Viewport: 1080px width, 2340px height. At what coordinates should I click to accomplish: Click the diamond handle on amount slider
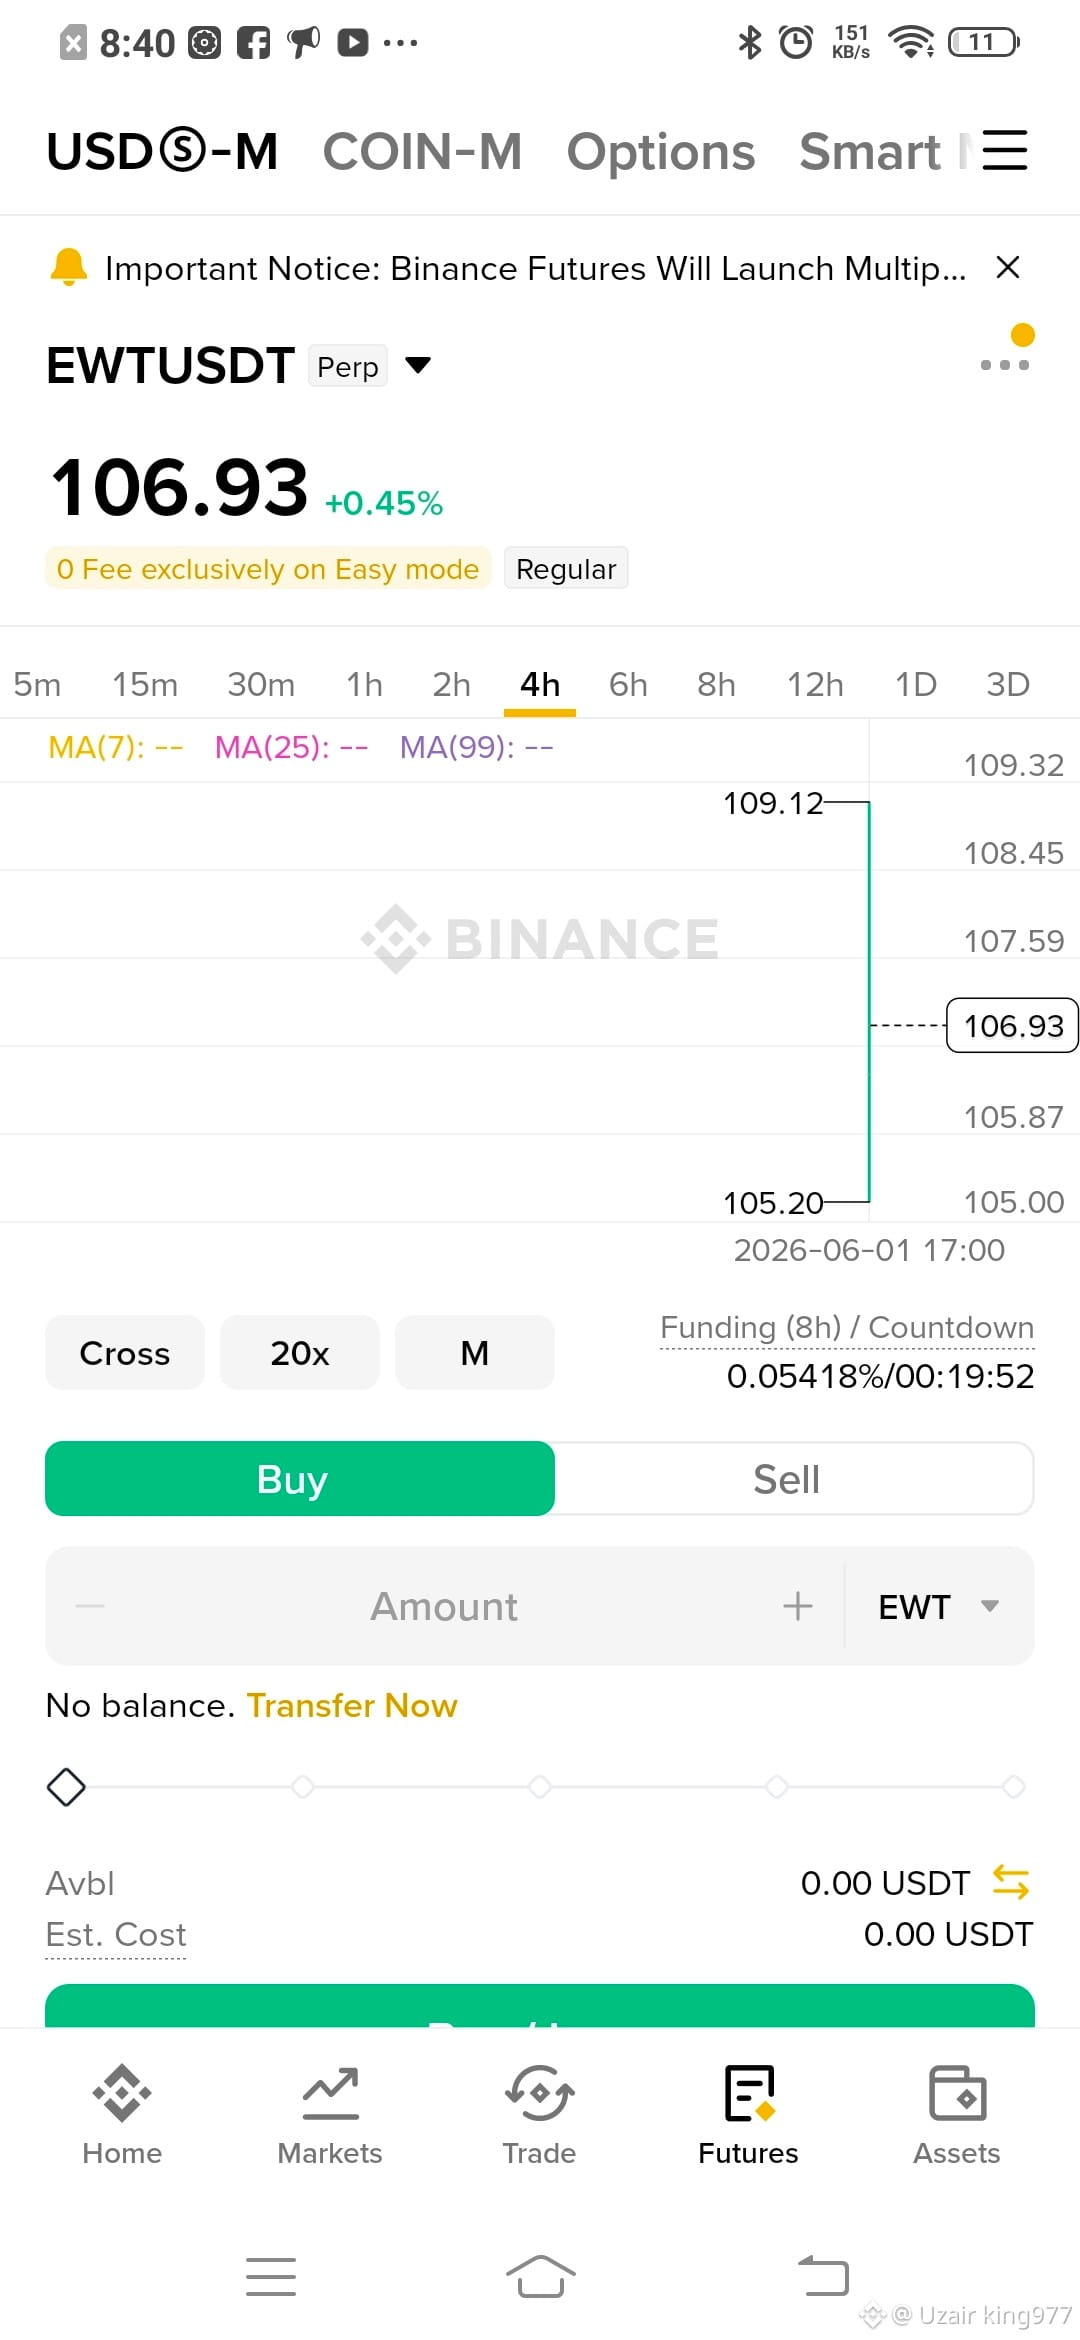[66, 1787]
